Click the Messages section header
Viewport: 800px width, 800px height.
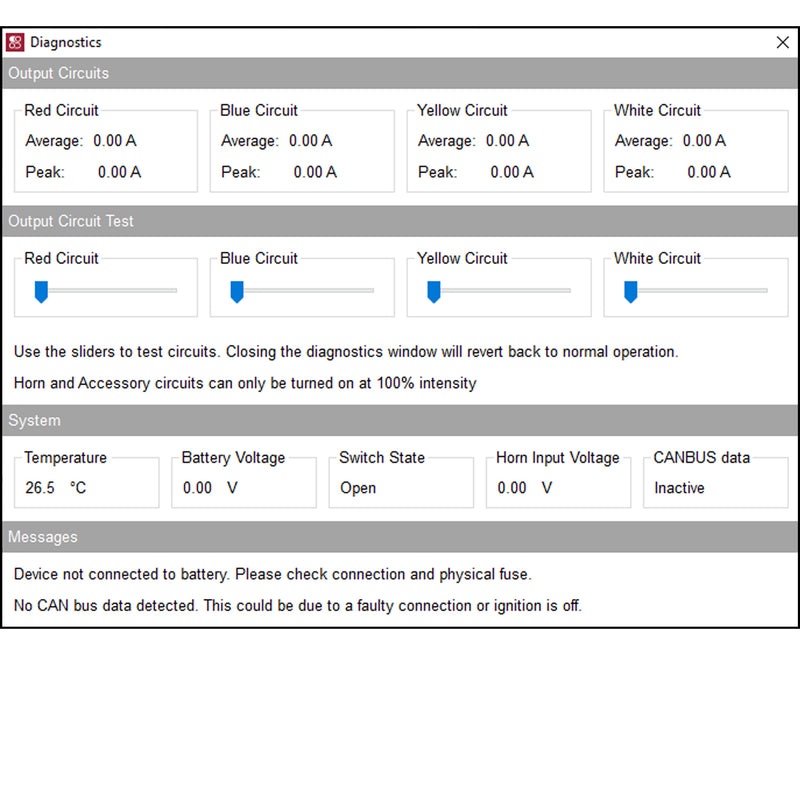coord(43,537)
